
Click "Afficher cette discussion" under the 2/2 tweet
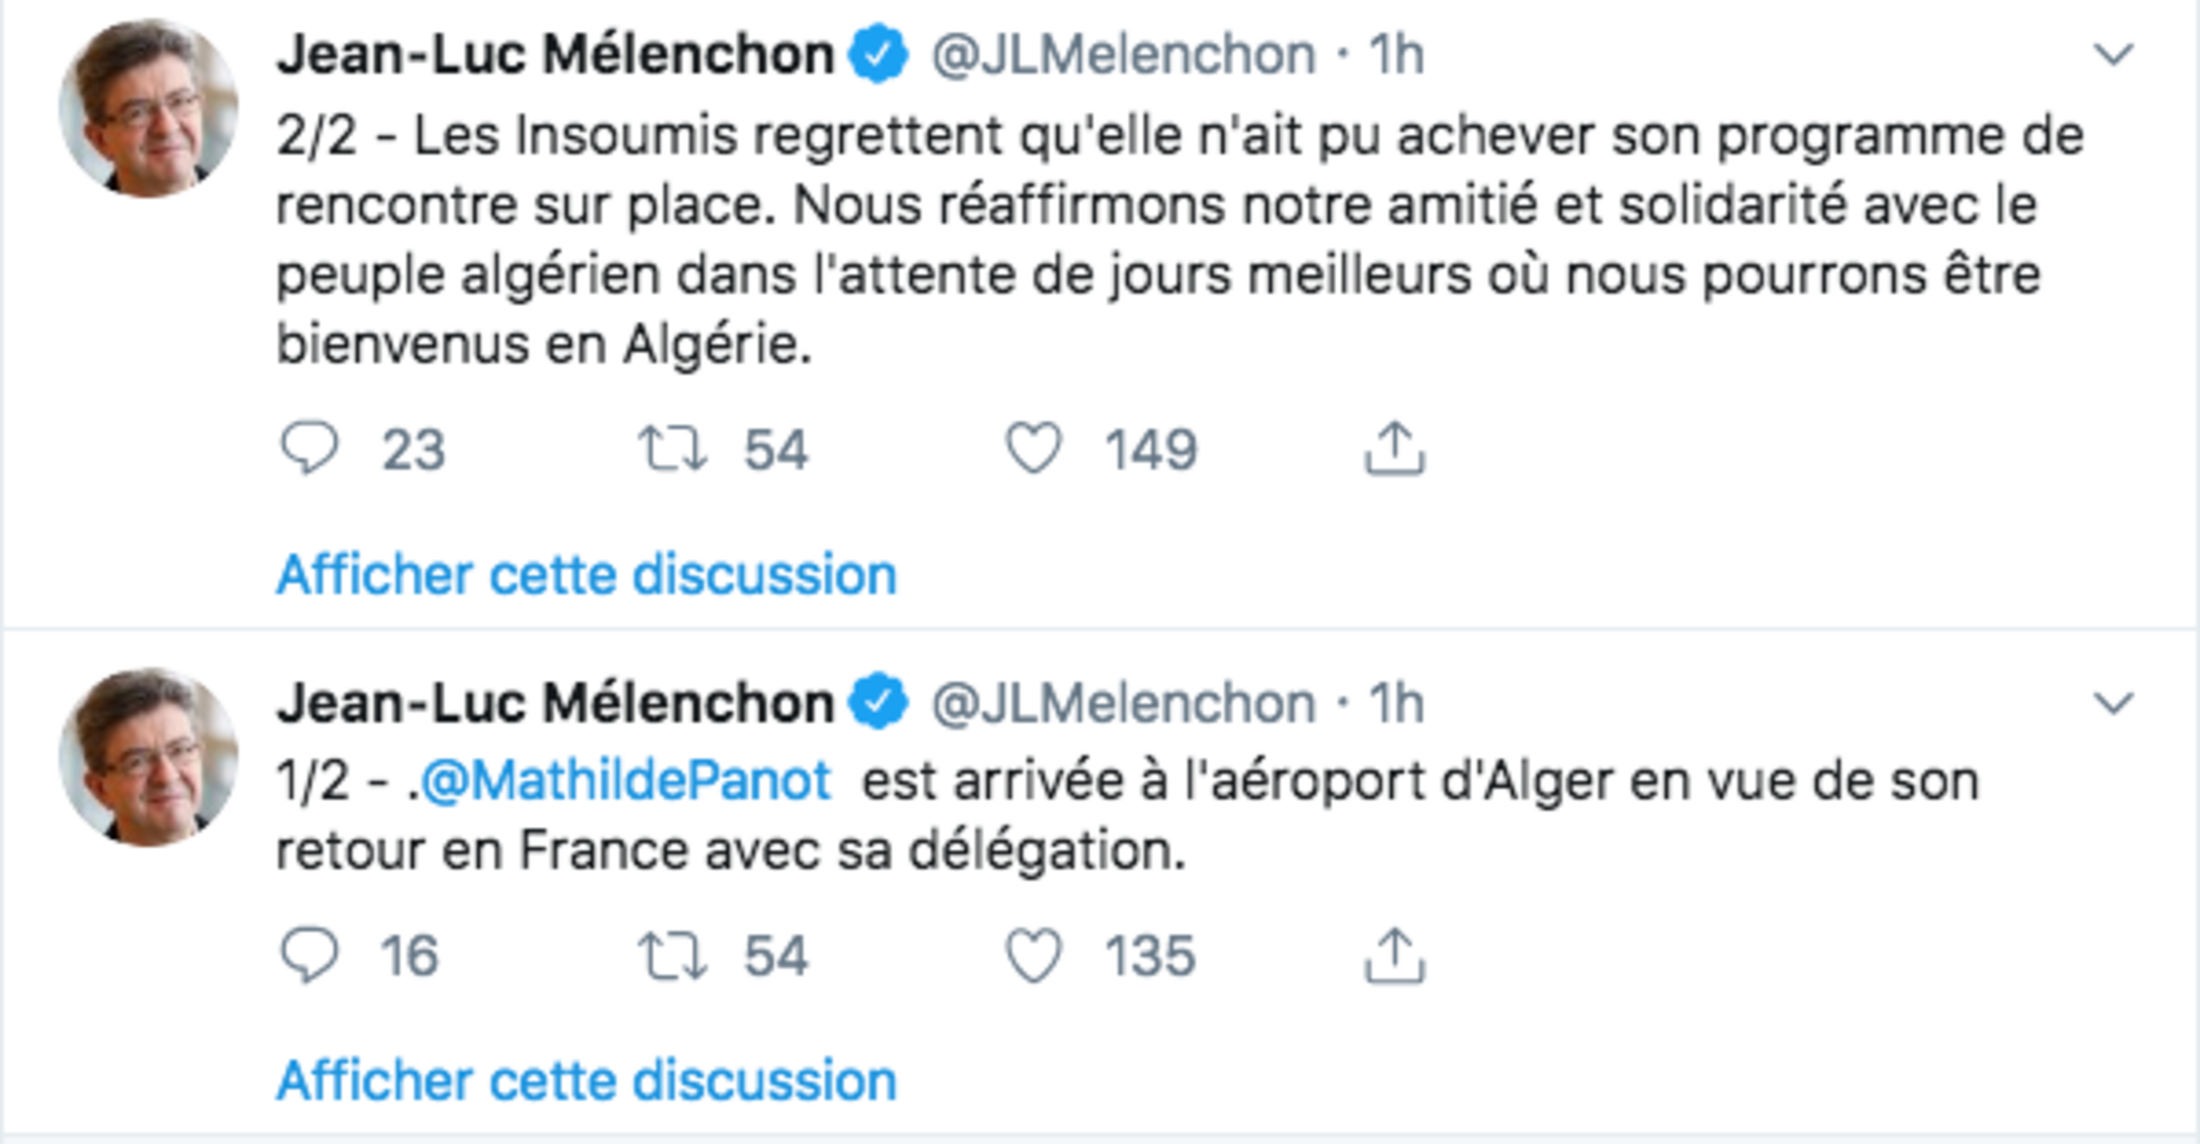tap(586, 575)
